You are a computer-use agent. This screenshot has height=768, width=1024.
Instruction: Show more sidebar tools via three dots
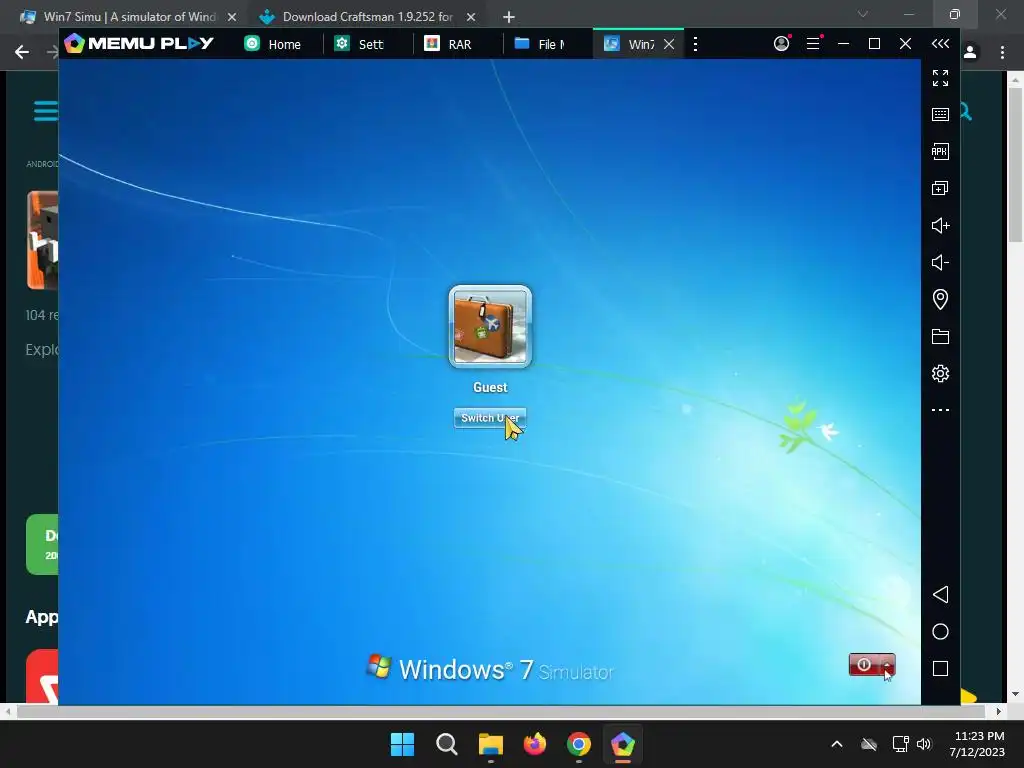(x=940, y=410)
